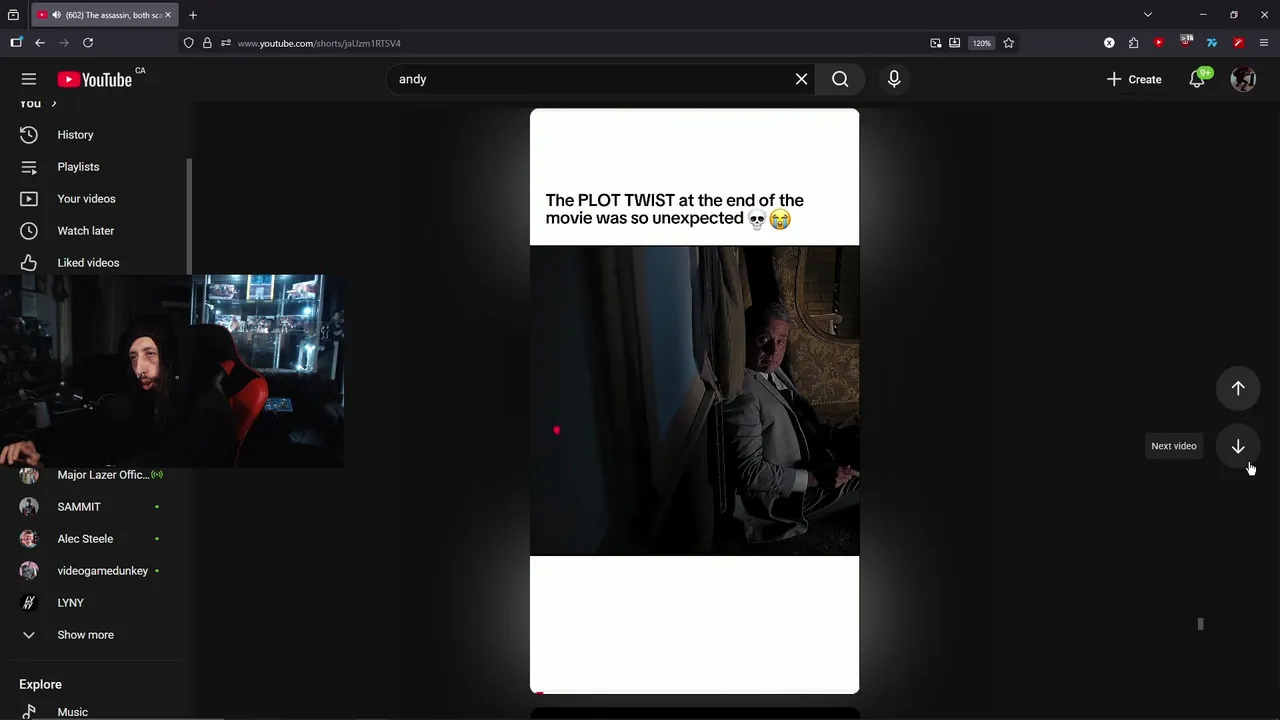The image size is (1280, 720).
Task: Start voice search with the microphone
Action: 894,79
